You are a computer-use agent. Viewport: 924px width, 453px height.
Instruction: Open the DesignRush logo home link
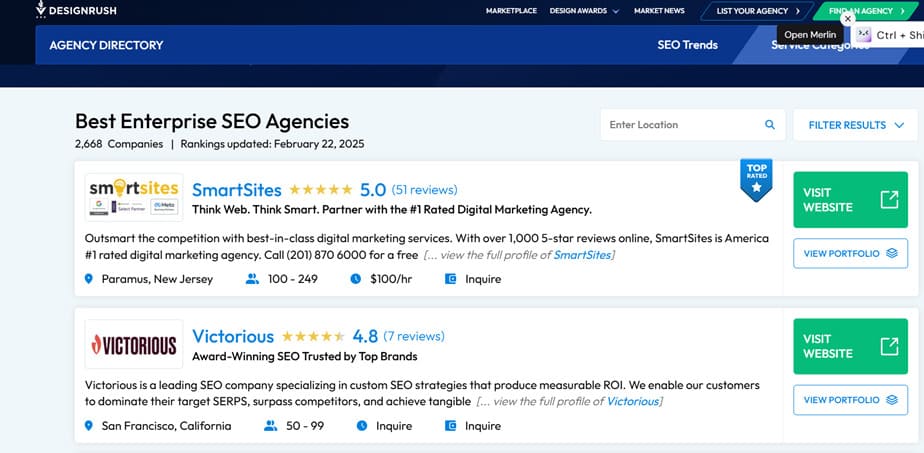point(76,9)
